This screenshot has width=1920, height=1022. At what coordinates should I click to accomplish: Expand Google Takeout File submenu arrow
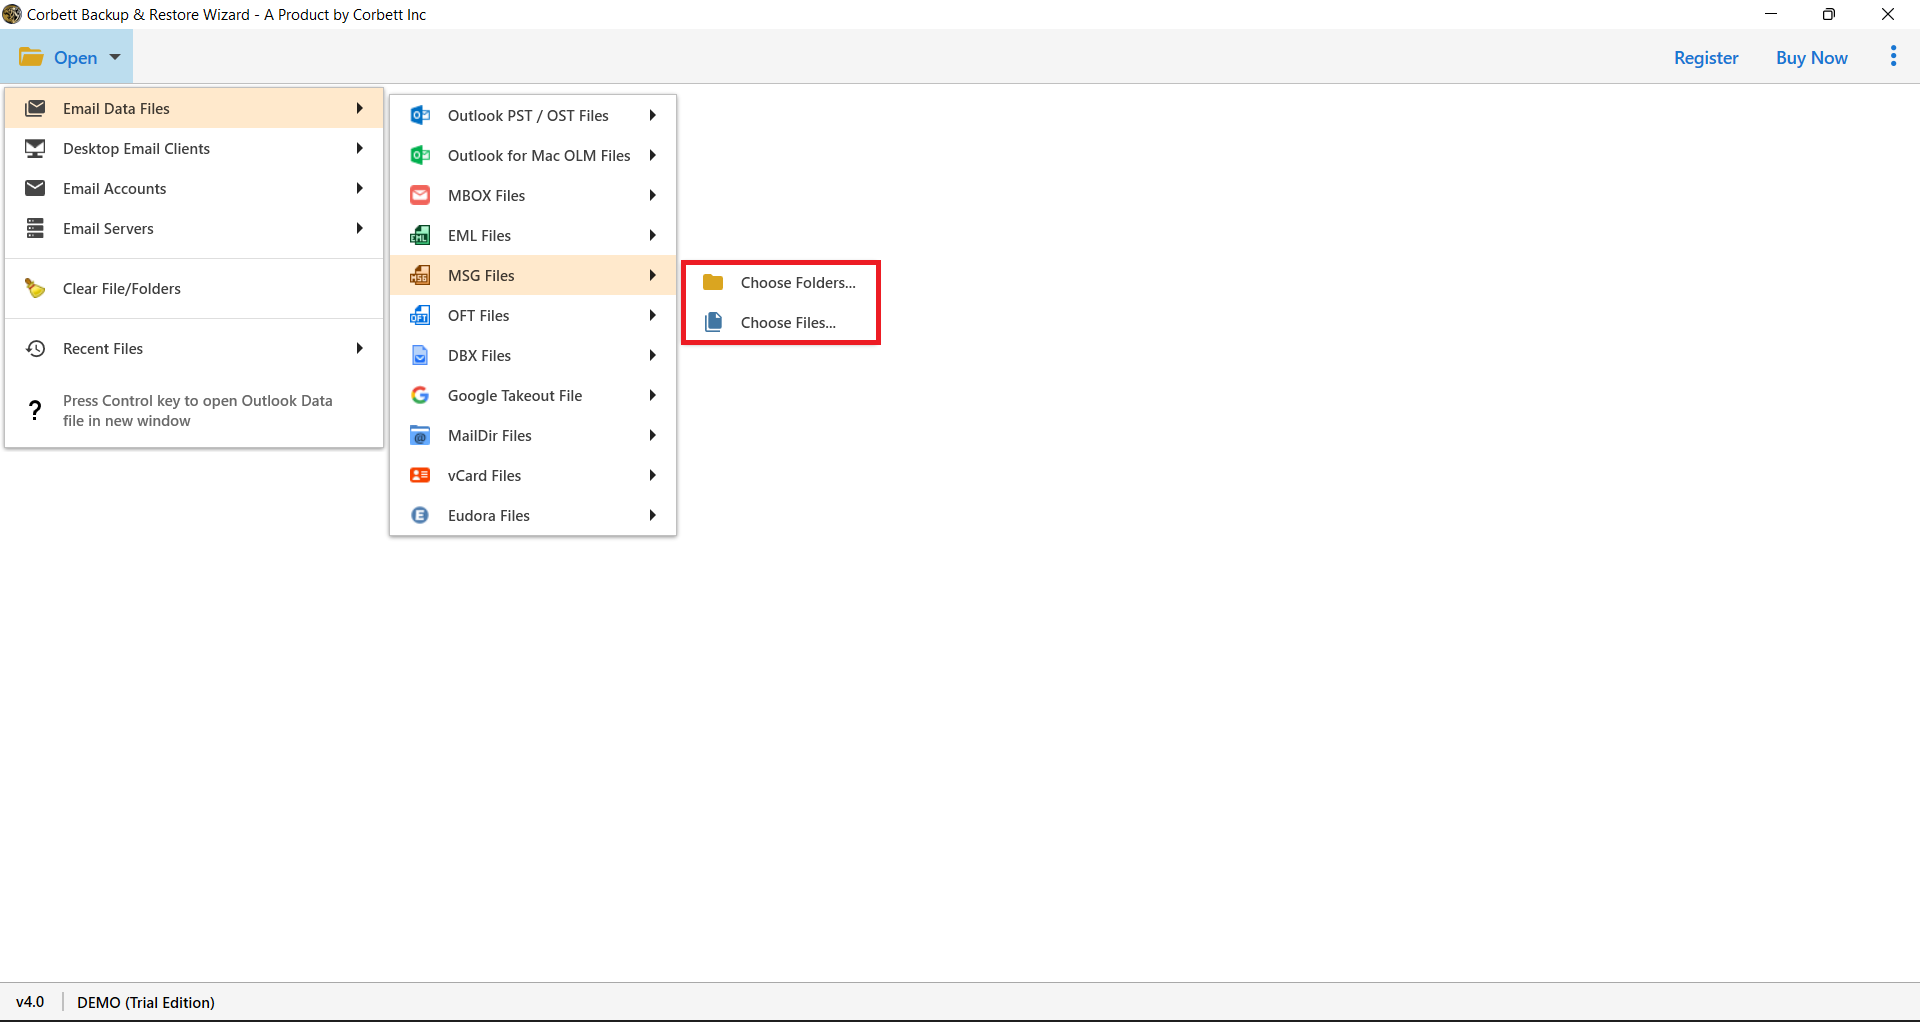(652, 395)
